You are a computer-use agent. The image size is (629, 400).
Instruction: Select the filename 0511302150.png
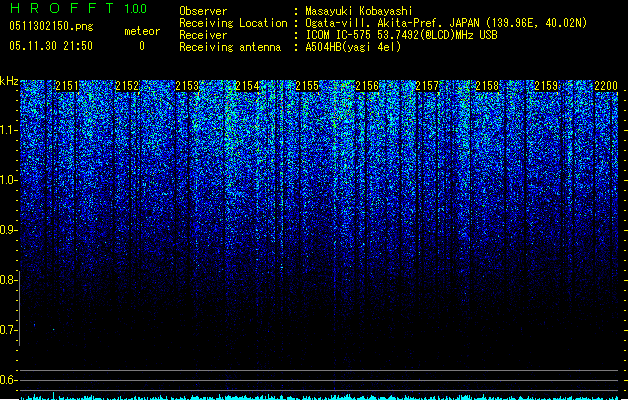click(x=51, y=27)
